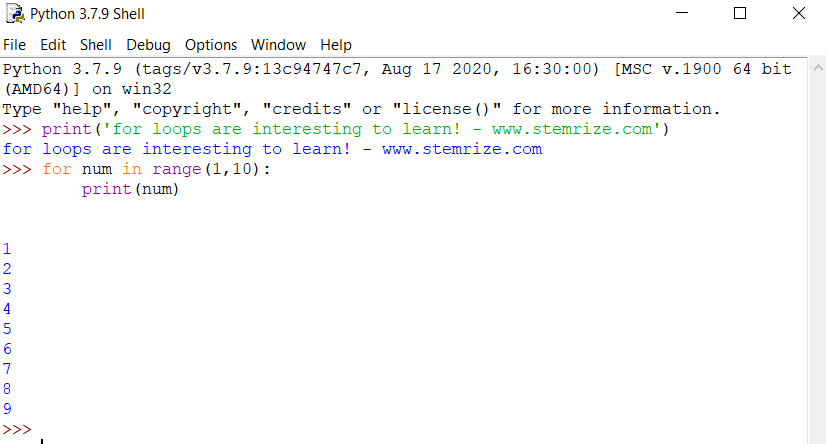Click the vertical scrollbar on the right

pyautogui.click(x=816, y=250)
